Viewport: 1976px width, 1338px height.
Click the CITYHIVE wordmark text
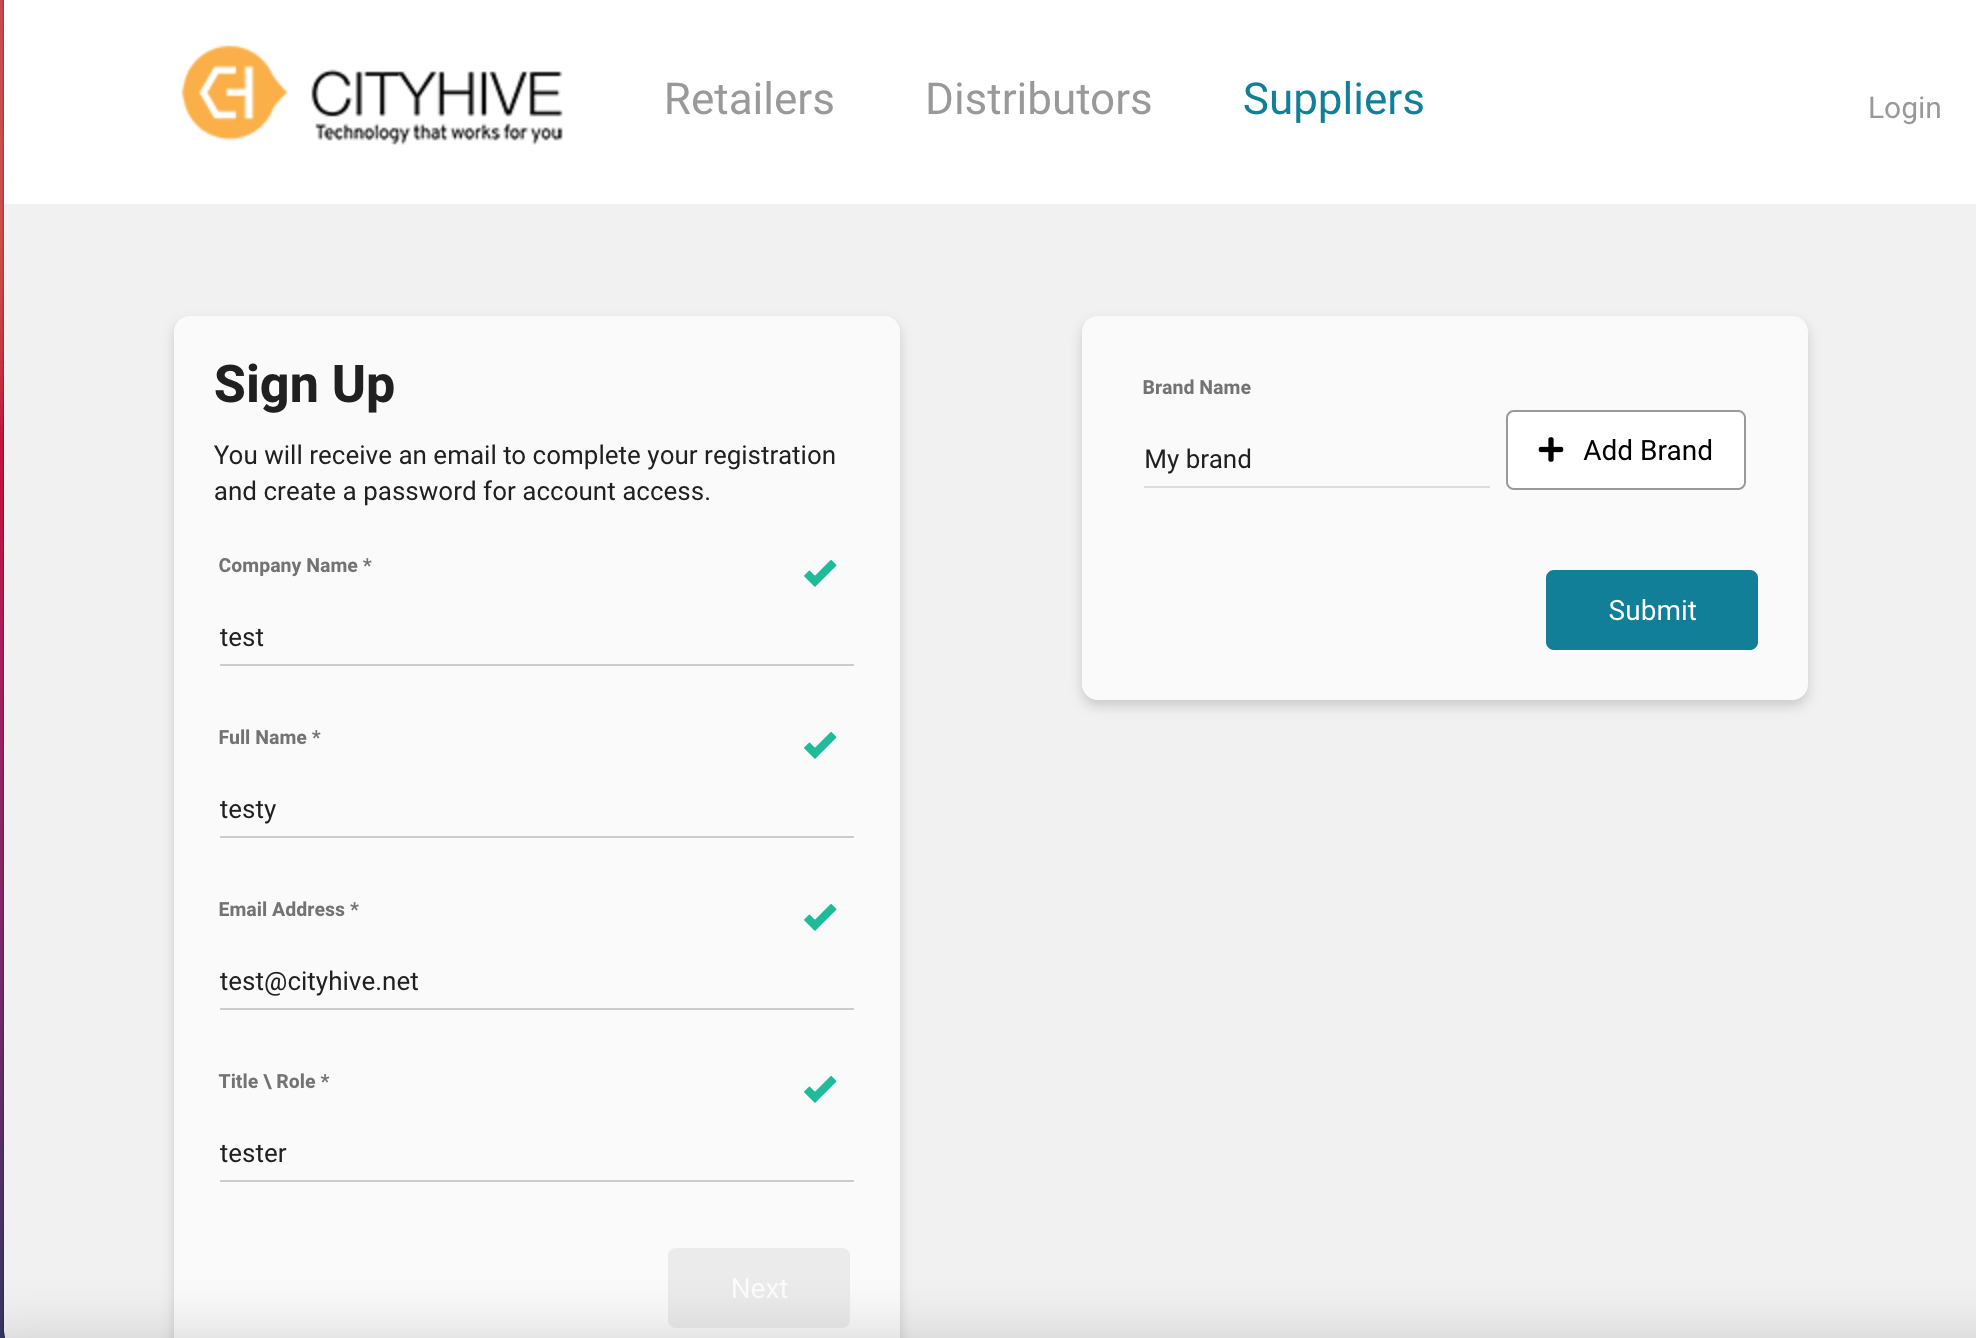tap(436, 93)
